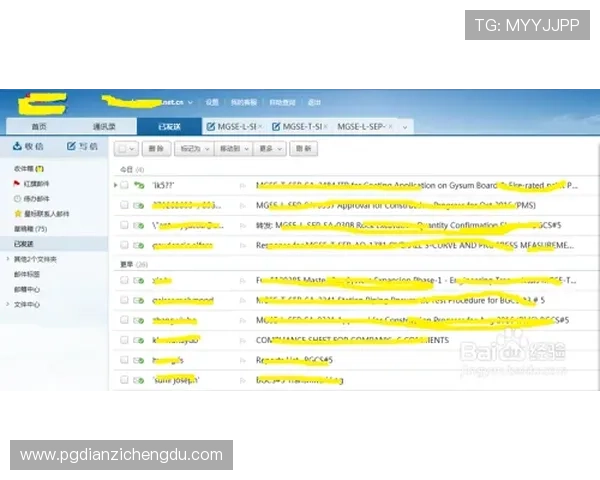Flag the COMPLIANCE SHEET email
Screen dimensions: 600x480
[x=243, y=341]
